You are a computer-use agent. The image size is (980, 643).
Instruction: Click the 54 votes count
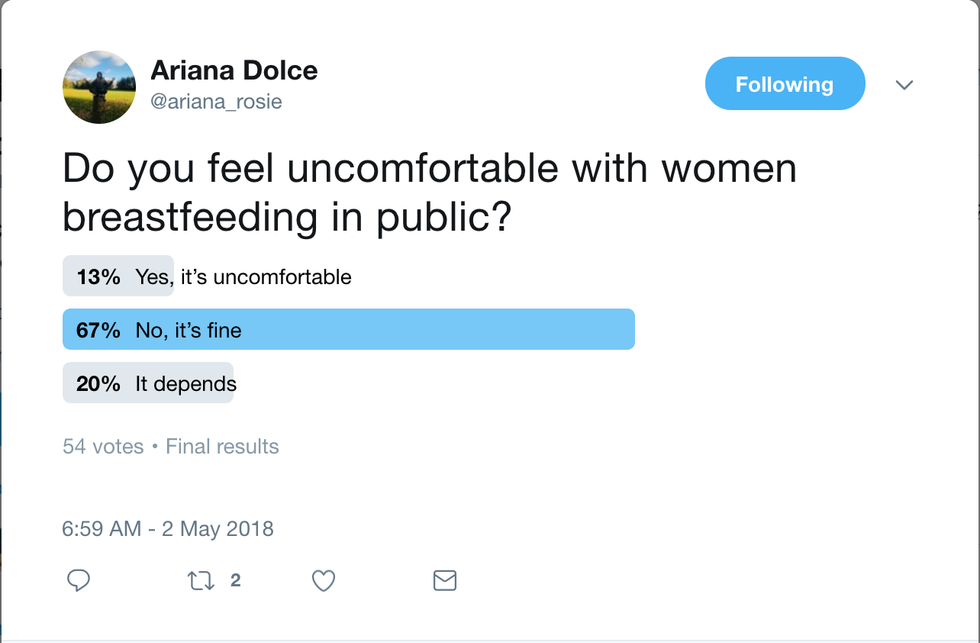(103, 447)
